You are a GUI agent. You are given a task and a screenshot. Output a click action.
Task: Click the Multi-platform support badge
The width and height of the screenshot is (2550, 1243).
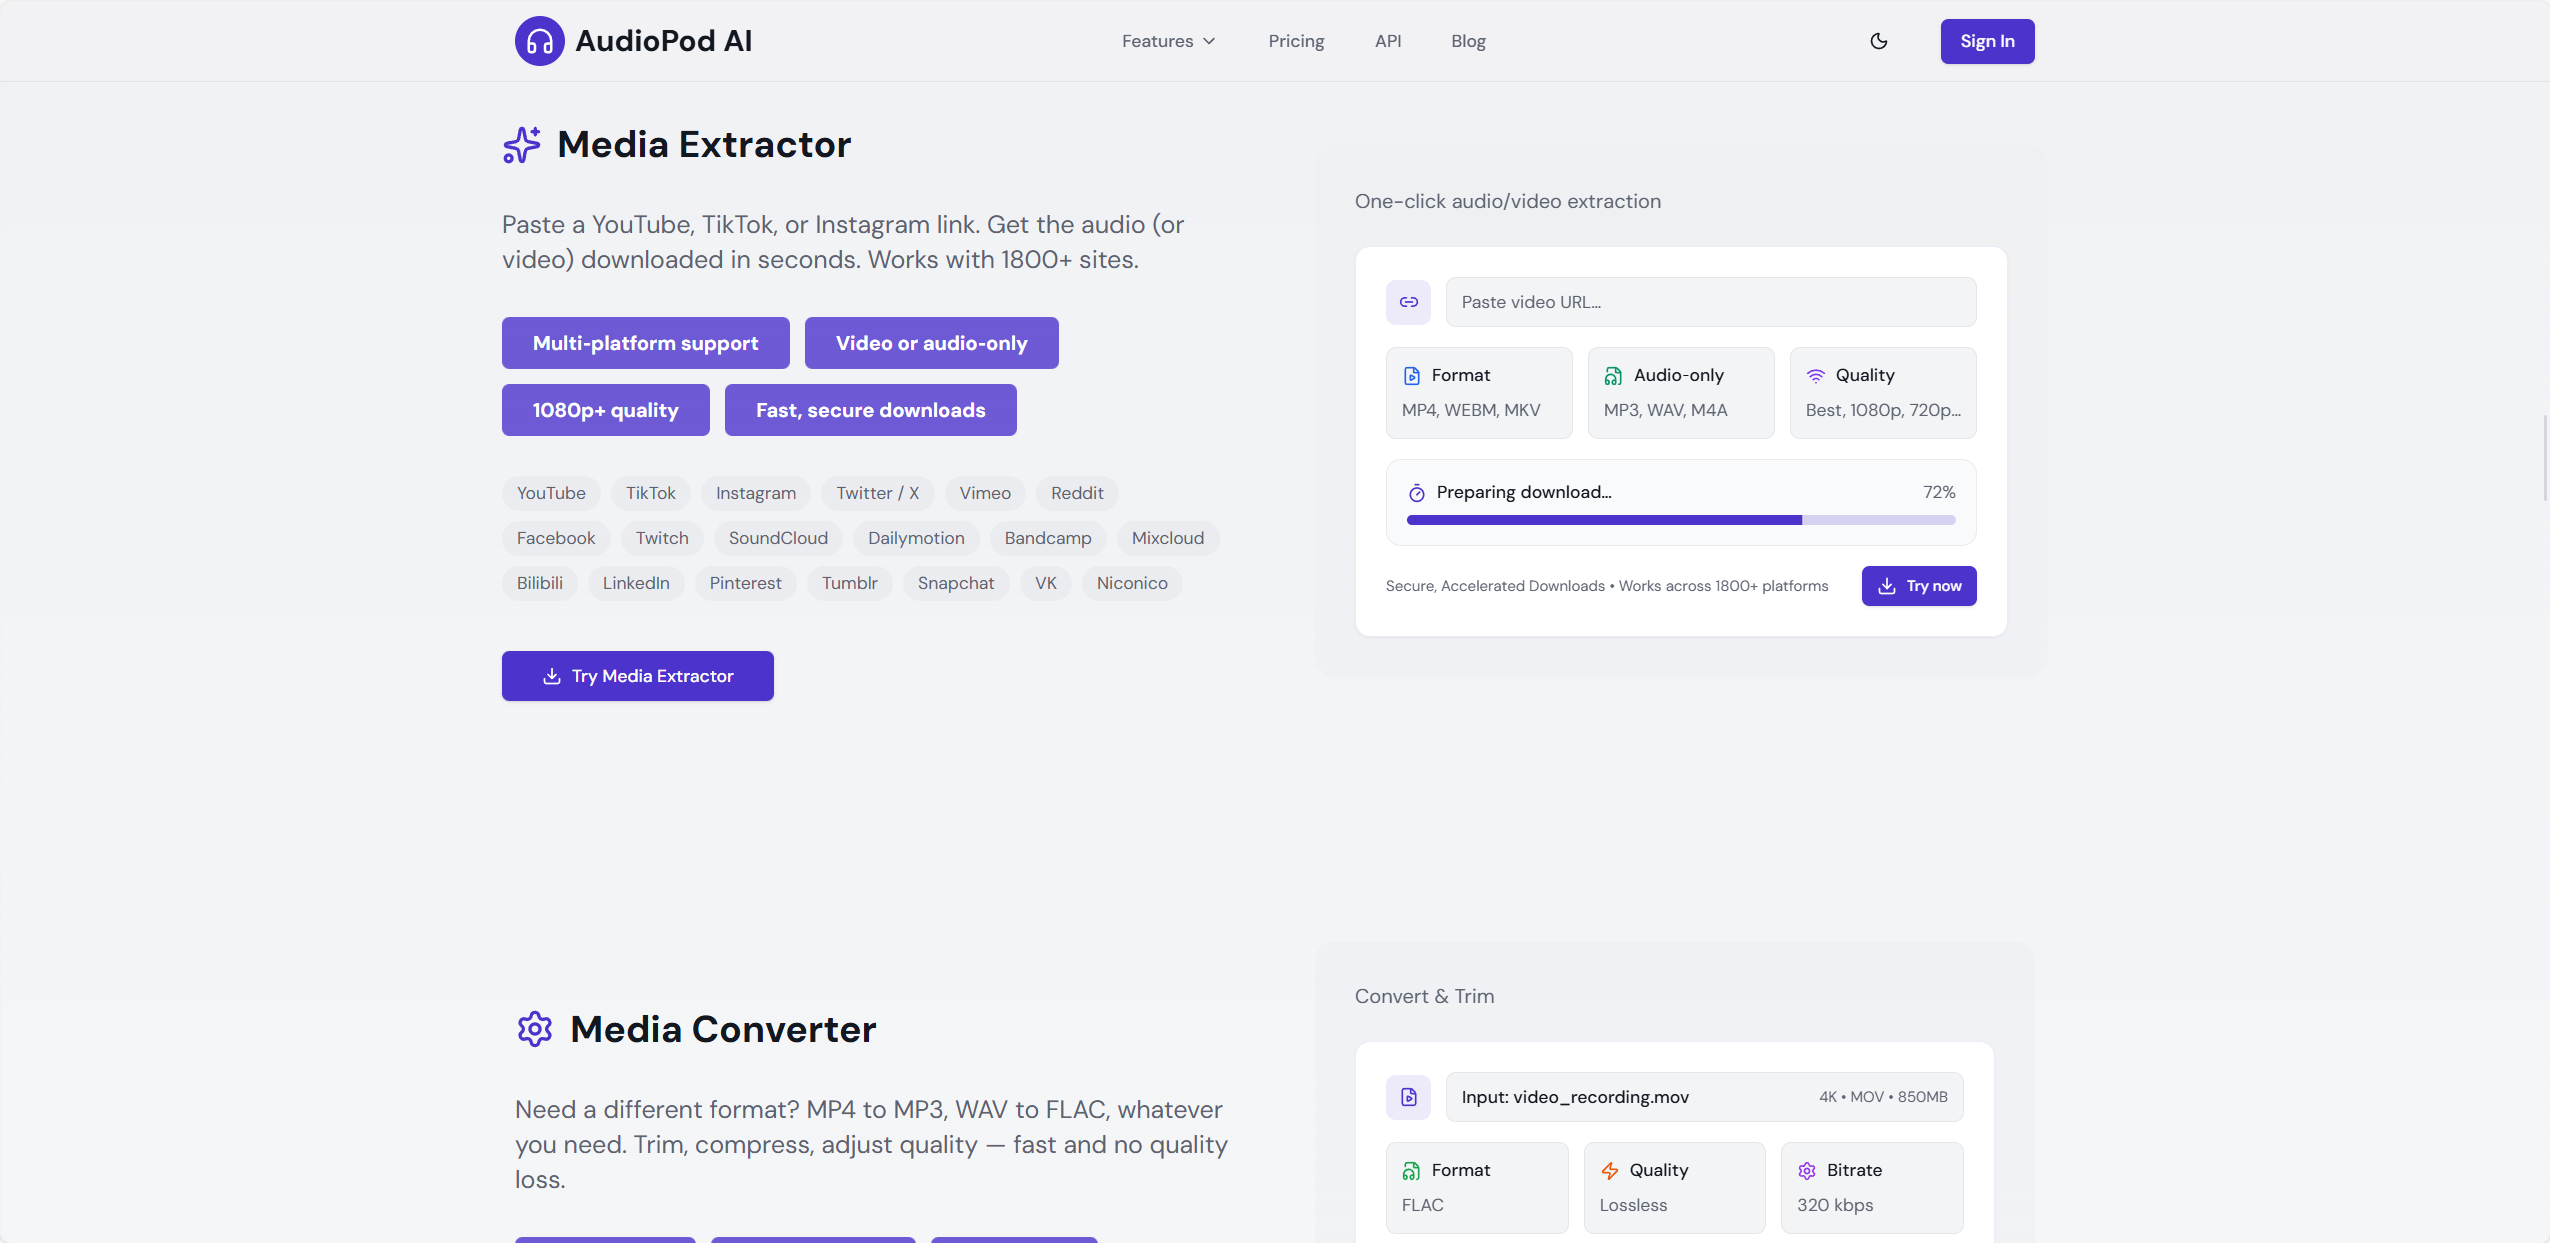(645, 343)
